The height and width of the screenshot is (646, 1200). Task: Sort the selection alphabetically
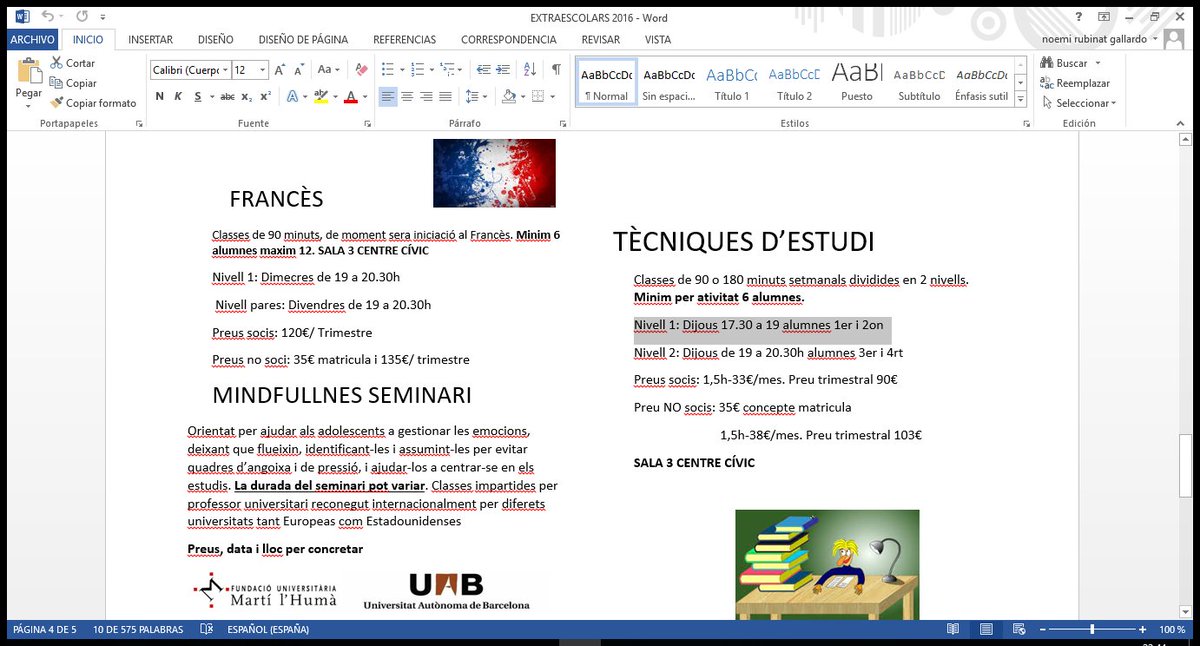531,70
